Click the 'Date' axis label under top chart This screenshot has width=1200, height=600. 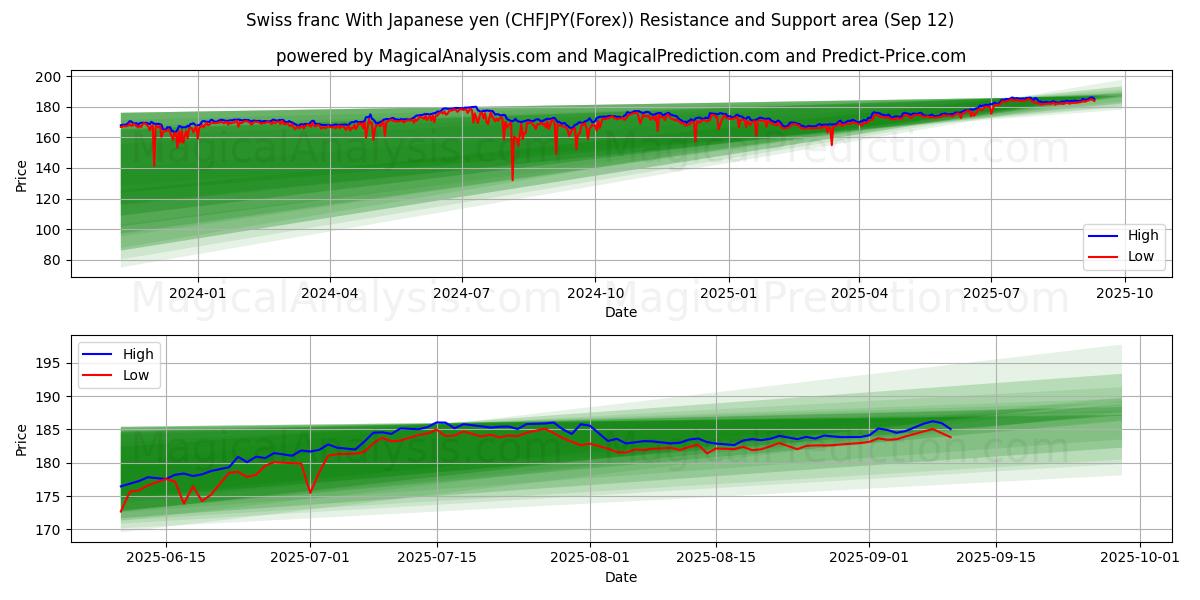pos(620,313)
